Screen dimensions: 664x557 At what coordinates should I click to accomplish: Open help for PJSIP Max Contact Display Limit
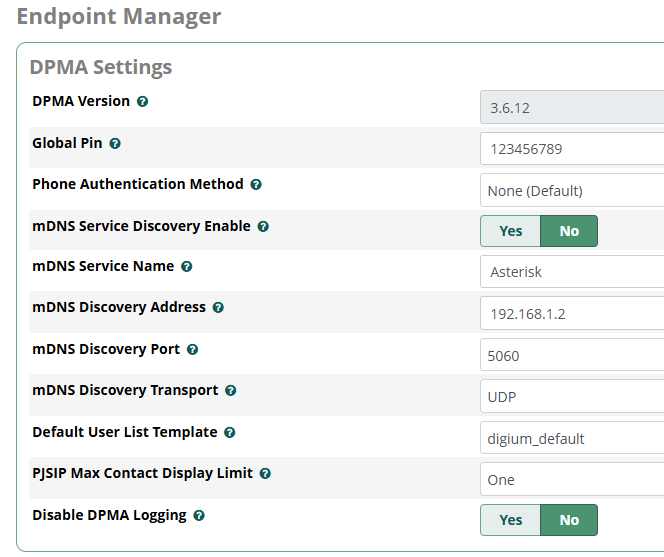point(266,474)
